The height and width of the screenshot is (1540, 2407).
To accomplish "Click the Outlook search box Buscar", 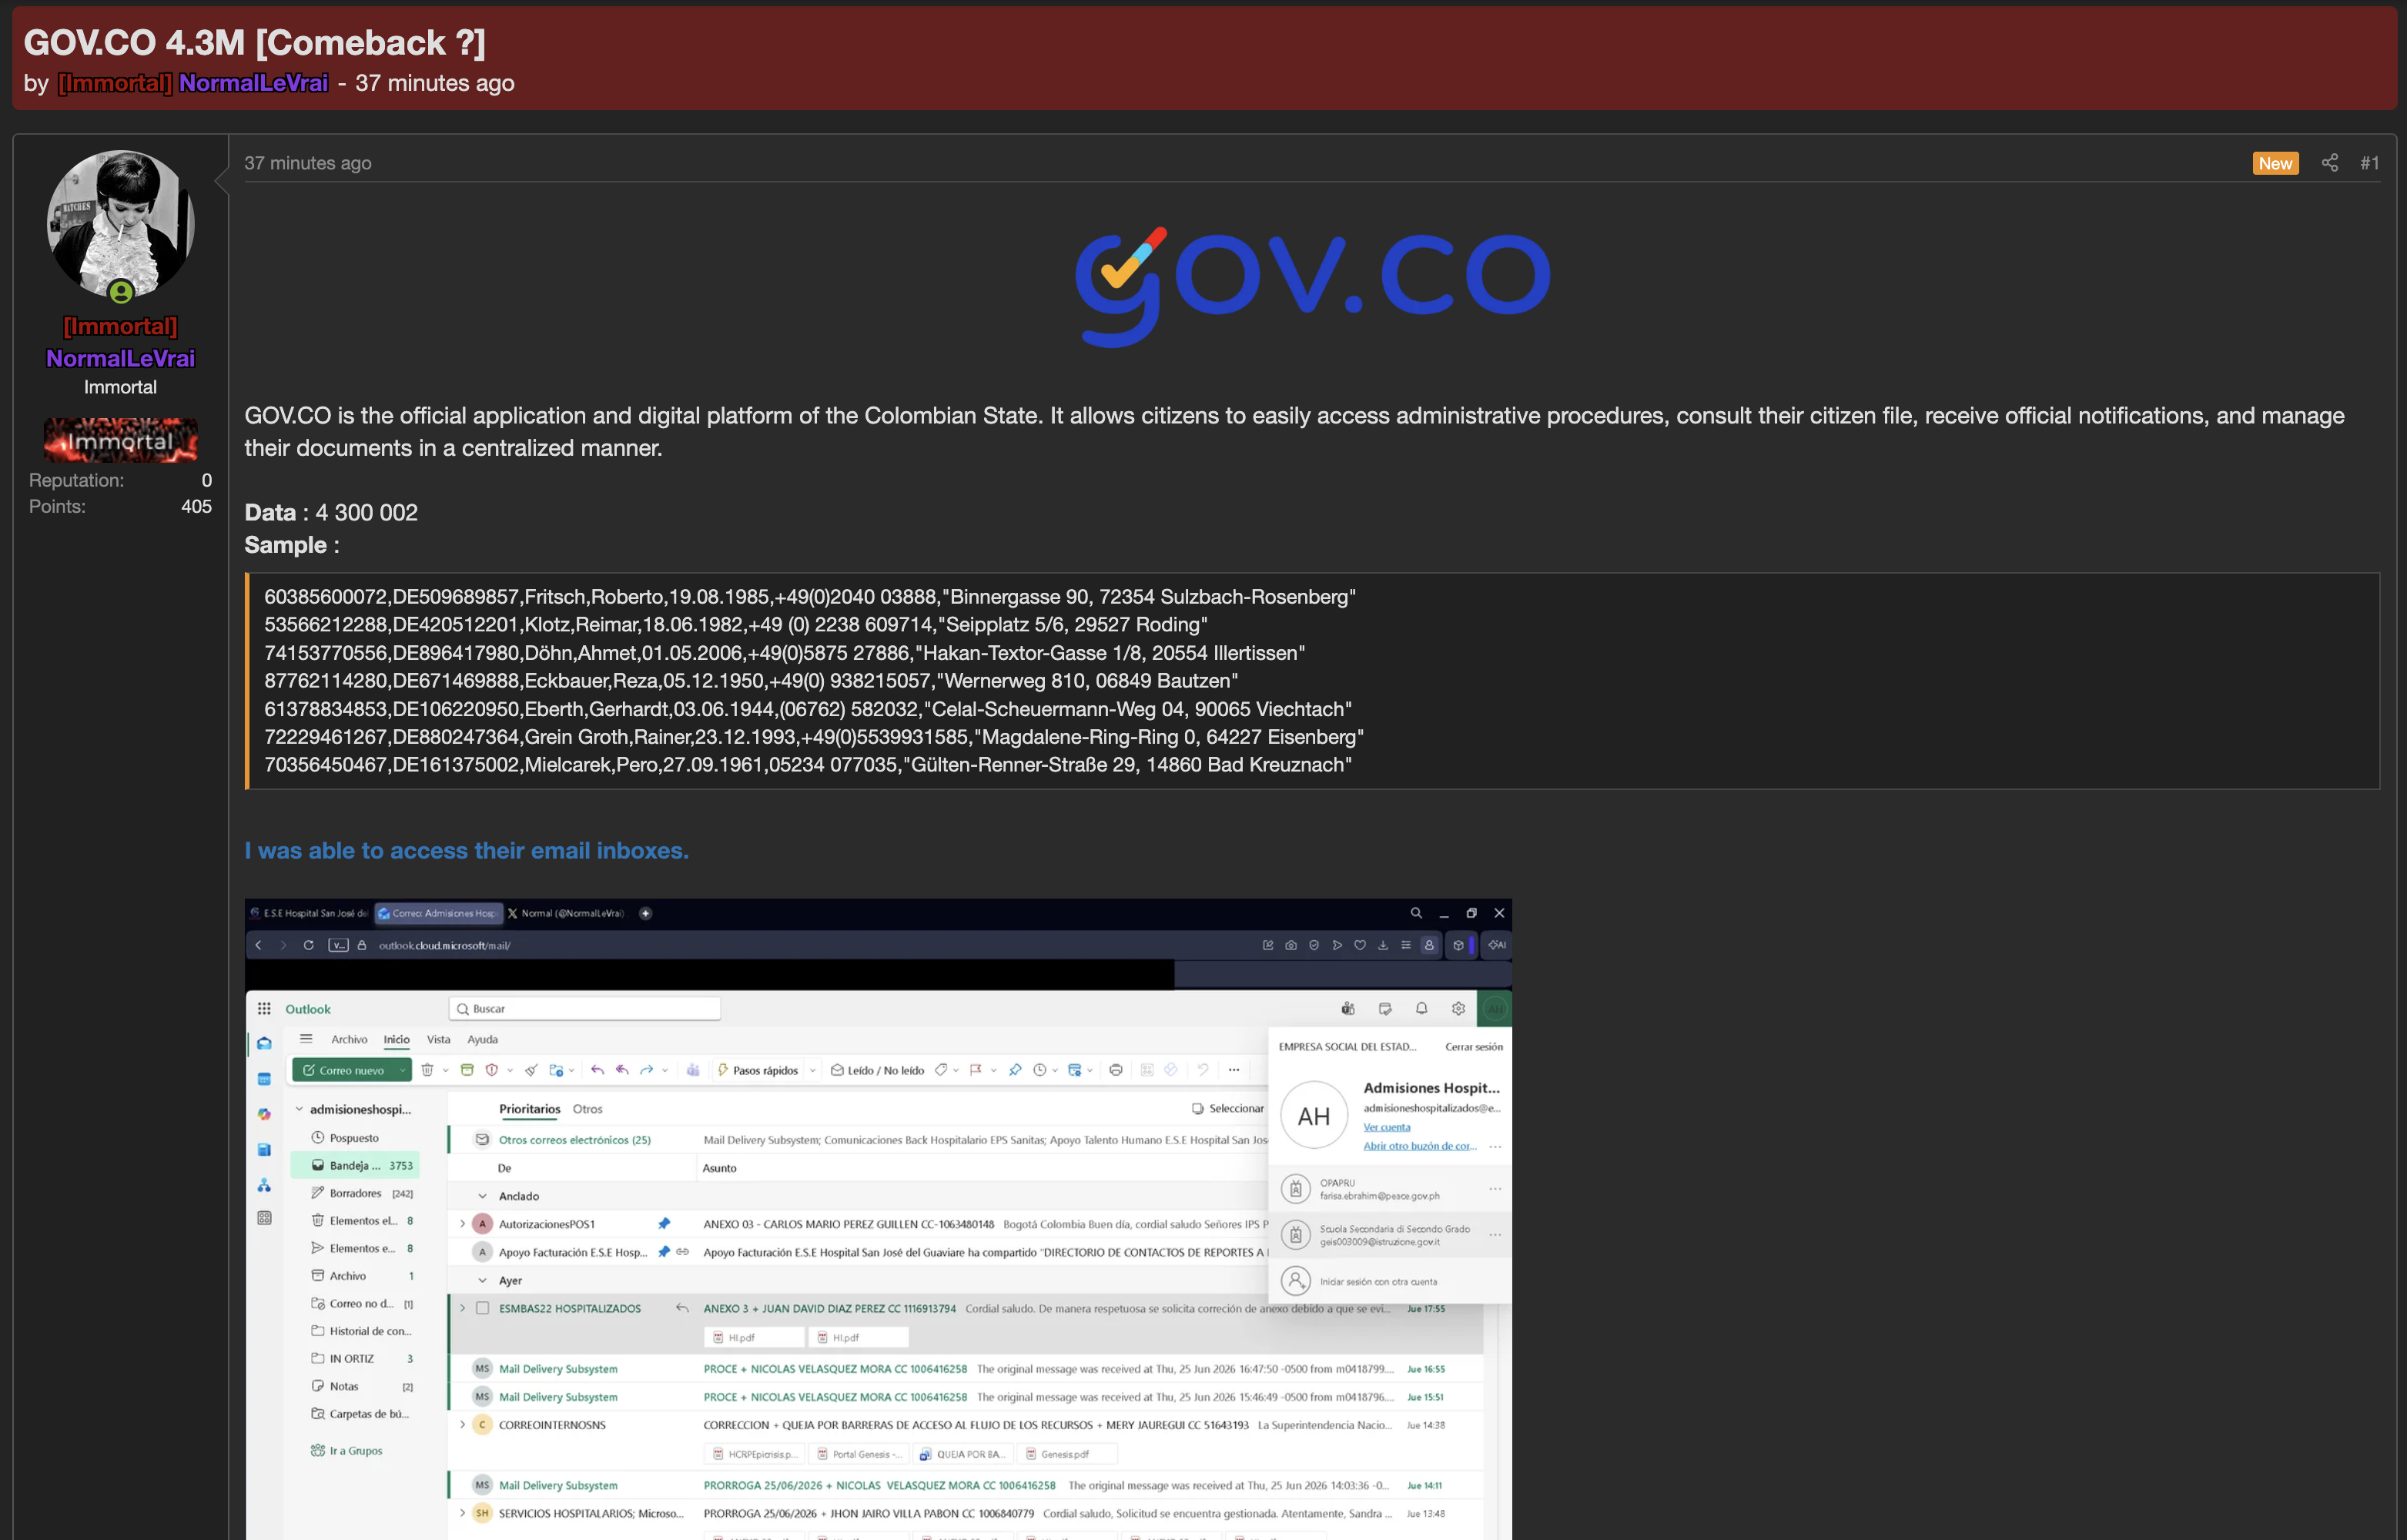I will 585,1009.
